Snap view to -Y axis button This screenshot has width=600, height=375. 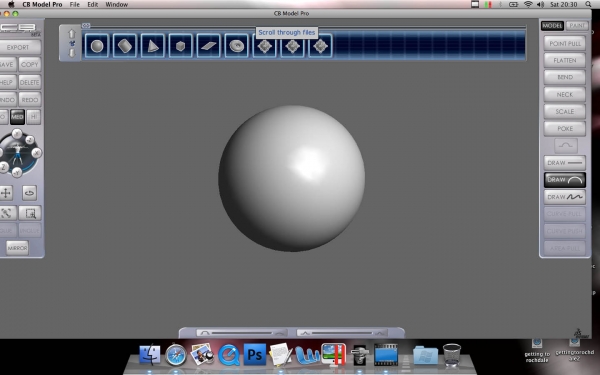click(x=16, y=173)
